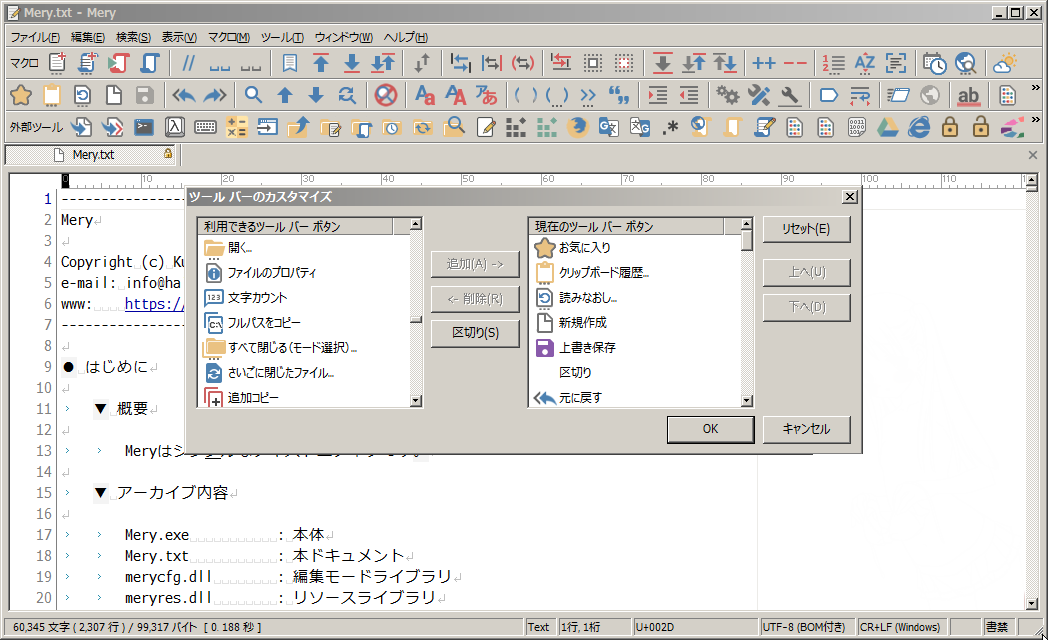The image size is (1048, 640).
Task: Click the A-Z sort macro icon
Action: [864, 63]
